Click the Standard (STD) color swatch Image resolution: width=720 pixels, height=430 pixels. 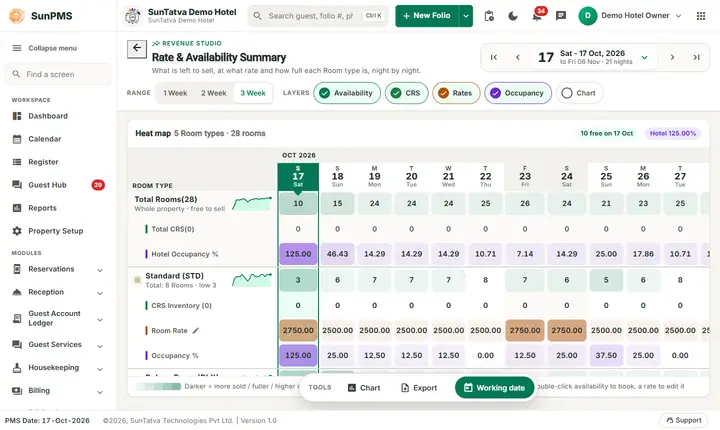tap(137, 280)
